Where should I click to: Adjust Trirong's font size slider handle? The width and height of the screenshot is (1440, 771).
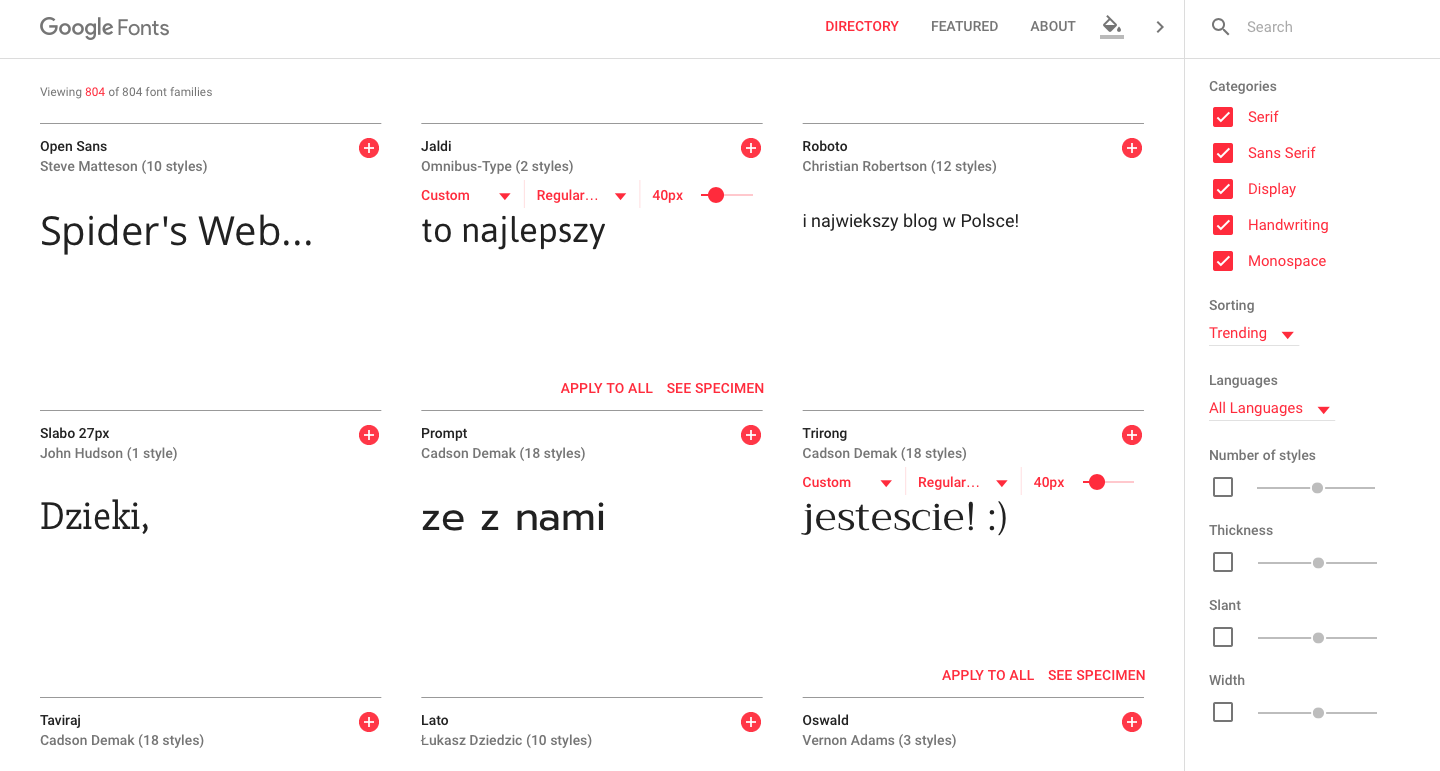(x=1097, y=482)
